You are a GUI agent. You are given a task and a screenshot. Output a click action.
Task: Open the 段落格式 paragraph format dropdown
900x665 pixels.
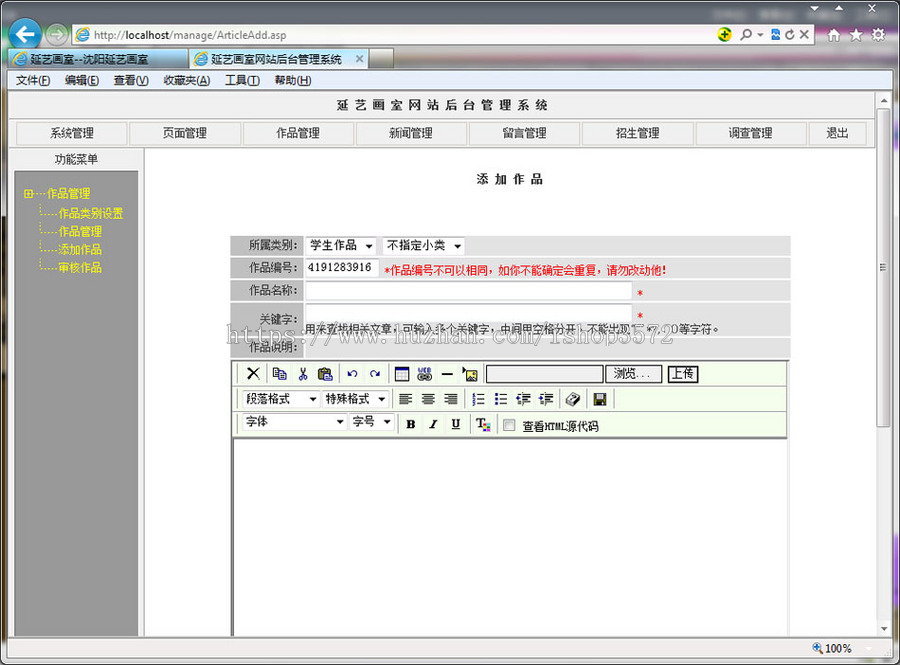point(280,398)
